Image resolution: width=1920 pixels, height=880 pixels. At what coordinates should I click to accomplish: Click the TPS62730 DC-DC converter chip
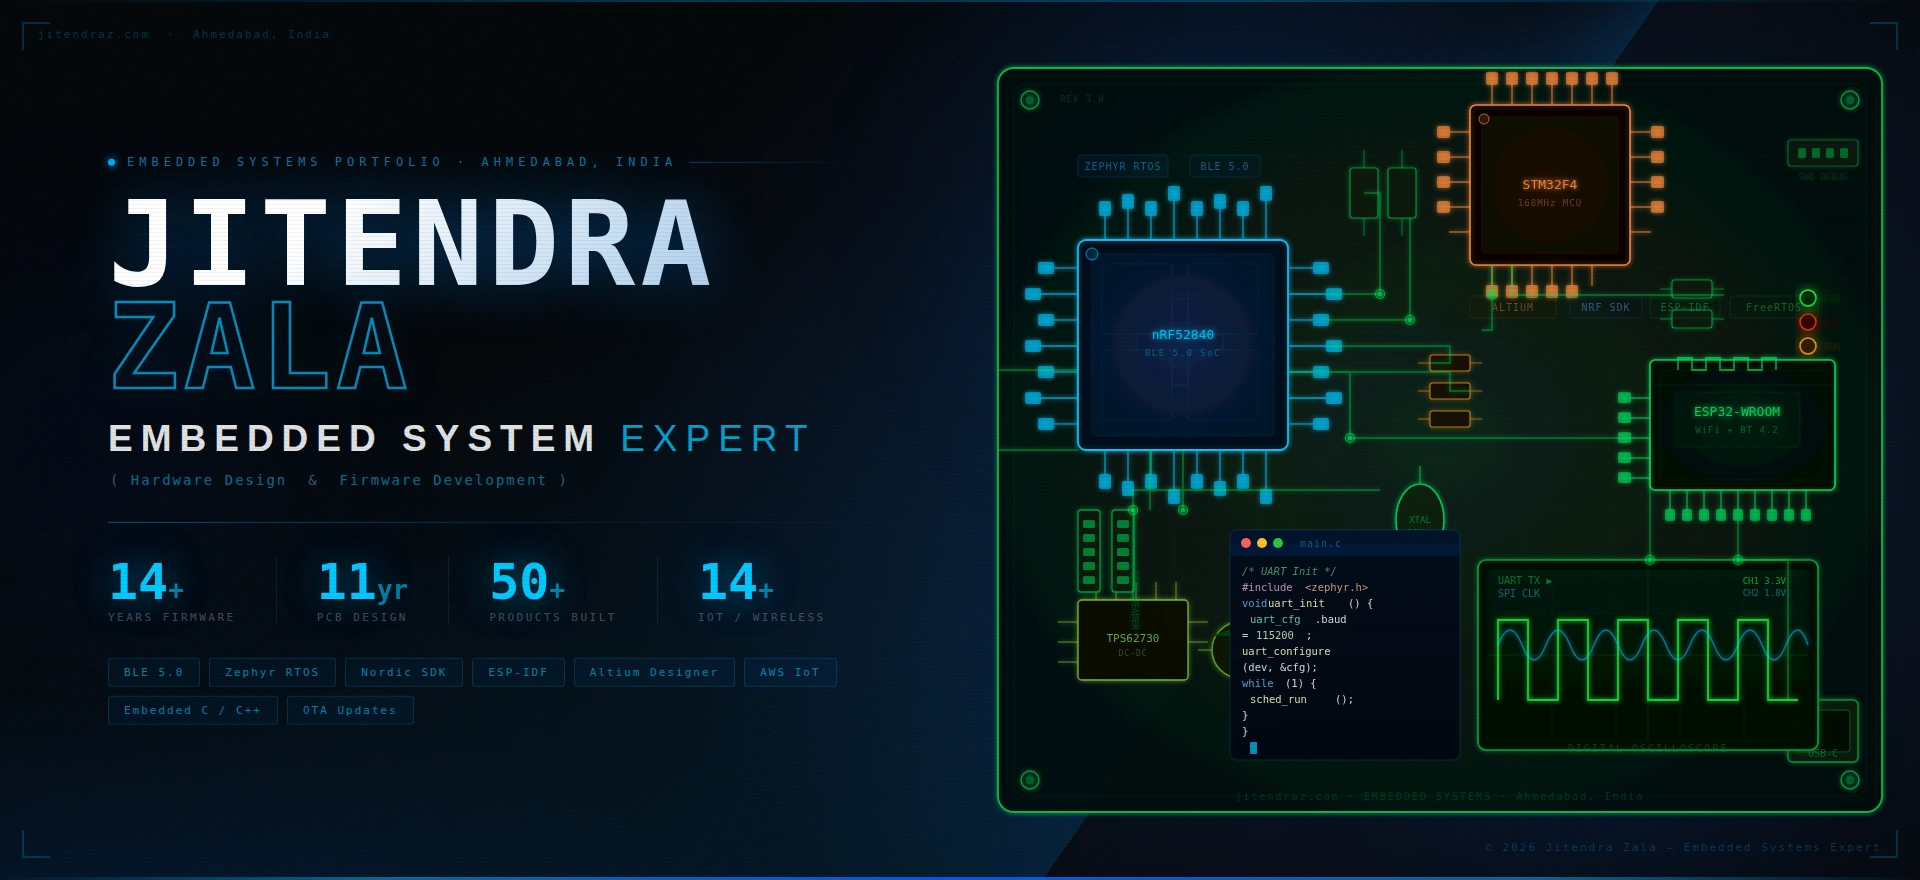point(1132,640)
